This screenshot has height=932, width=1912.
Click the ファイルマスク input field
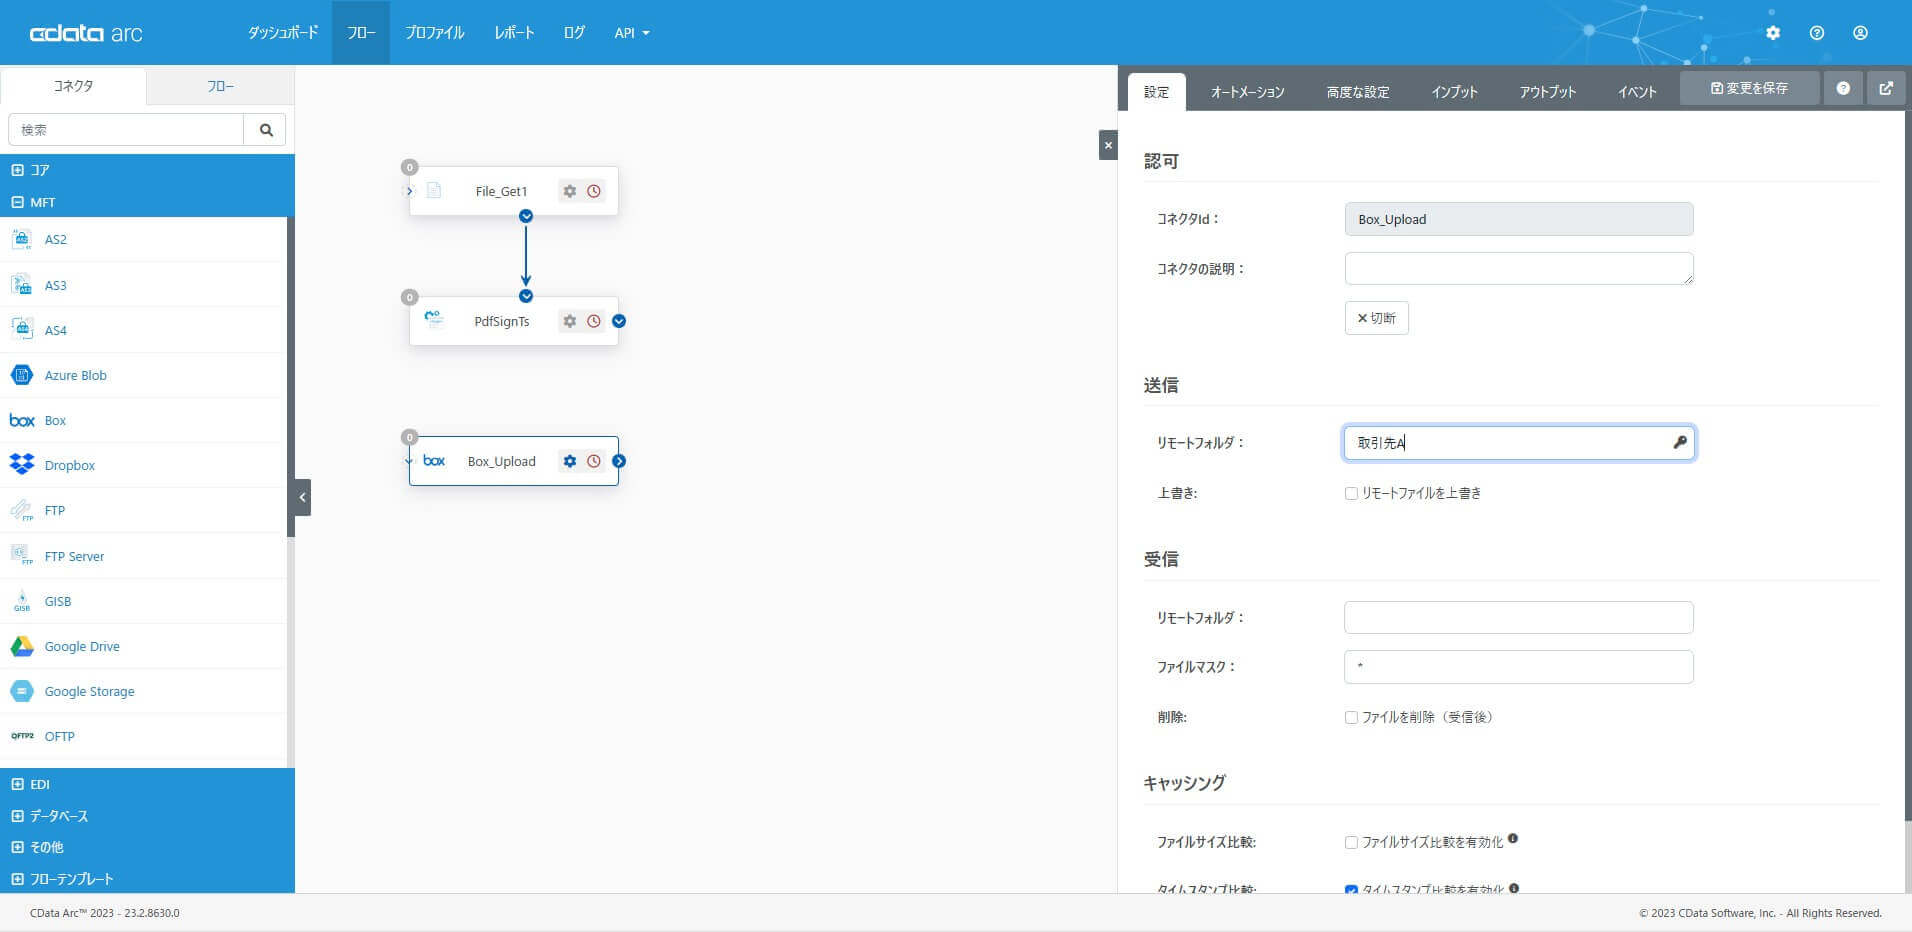tap(1519, 667)
